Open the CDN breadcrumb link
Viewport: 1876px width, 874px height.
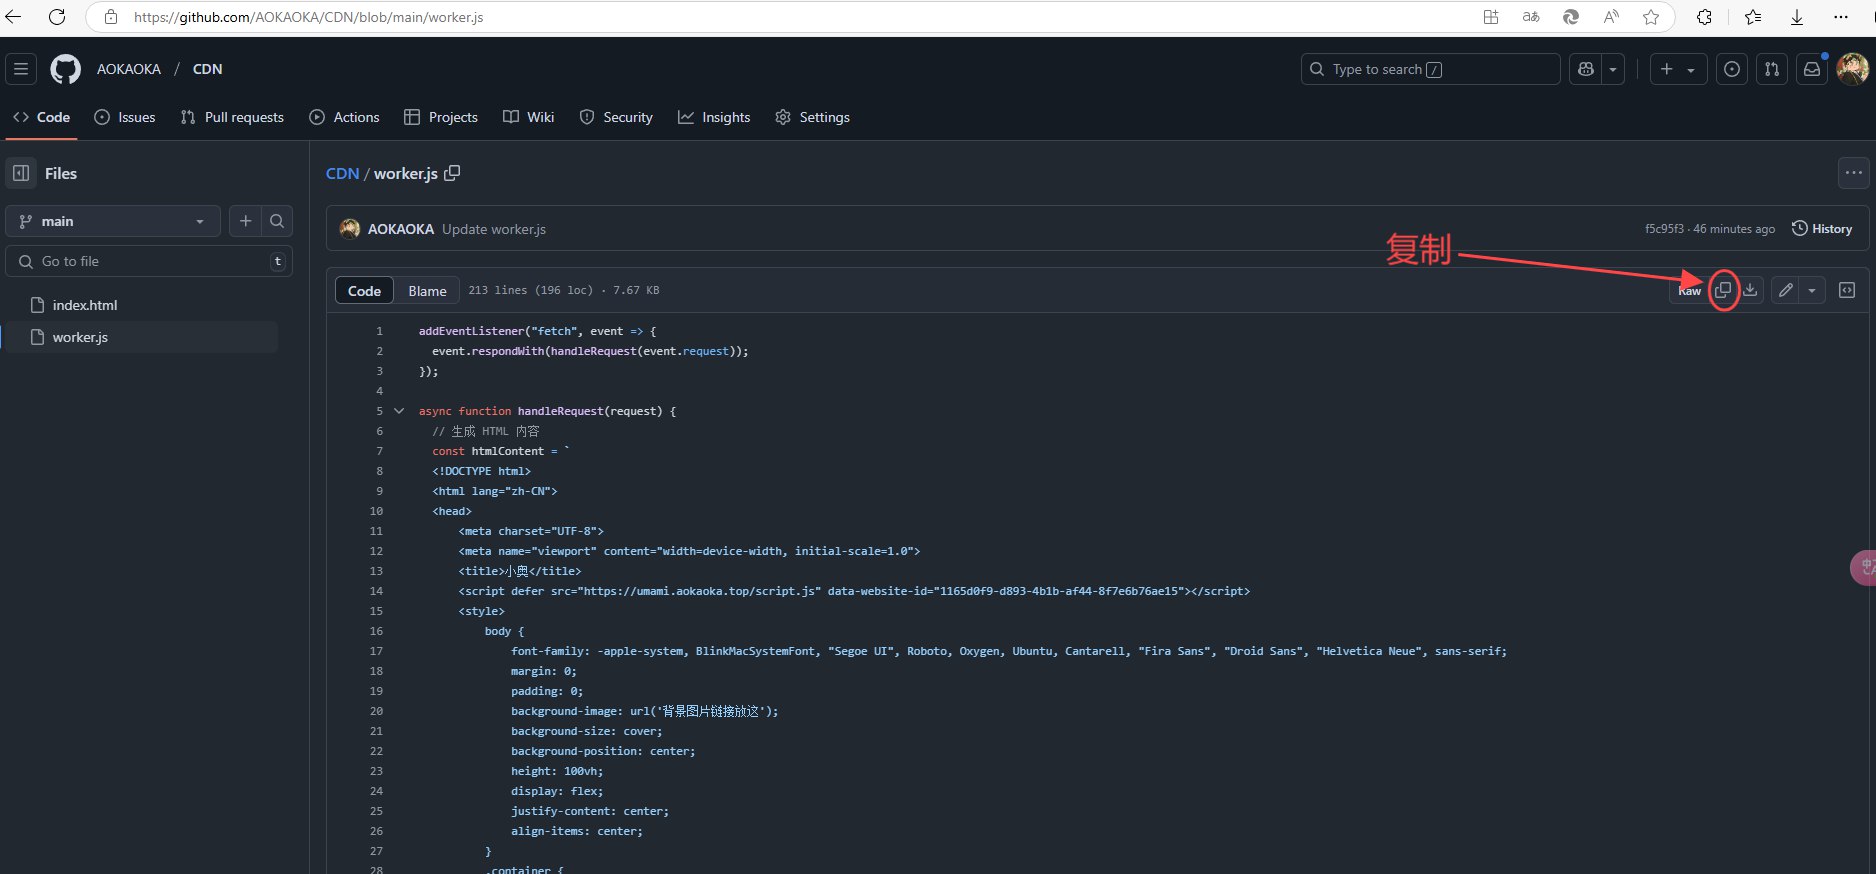pos(342,173)
